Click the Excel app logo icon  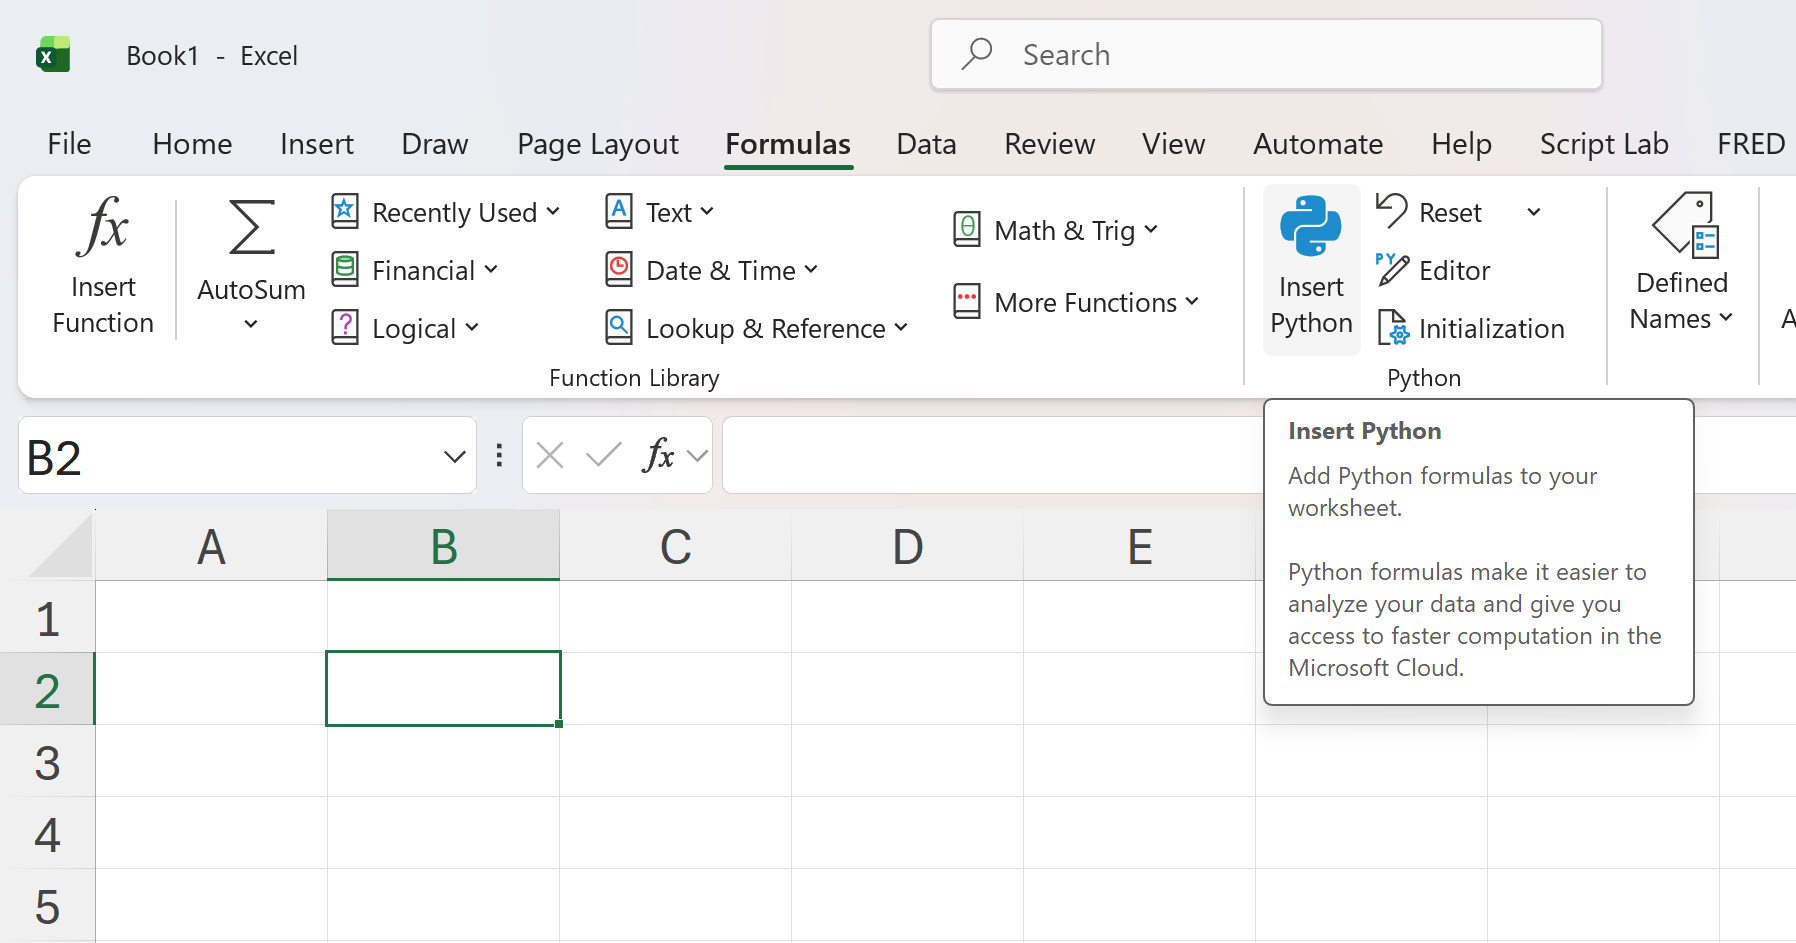click(x=53, y=55)
